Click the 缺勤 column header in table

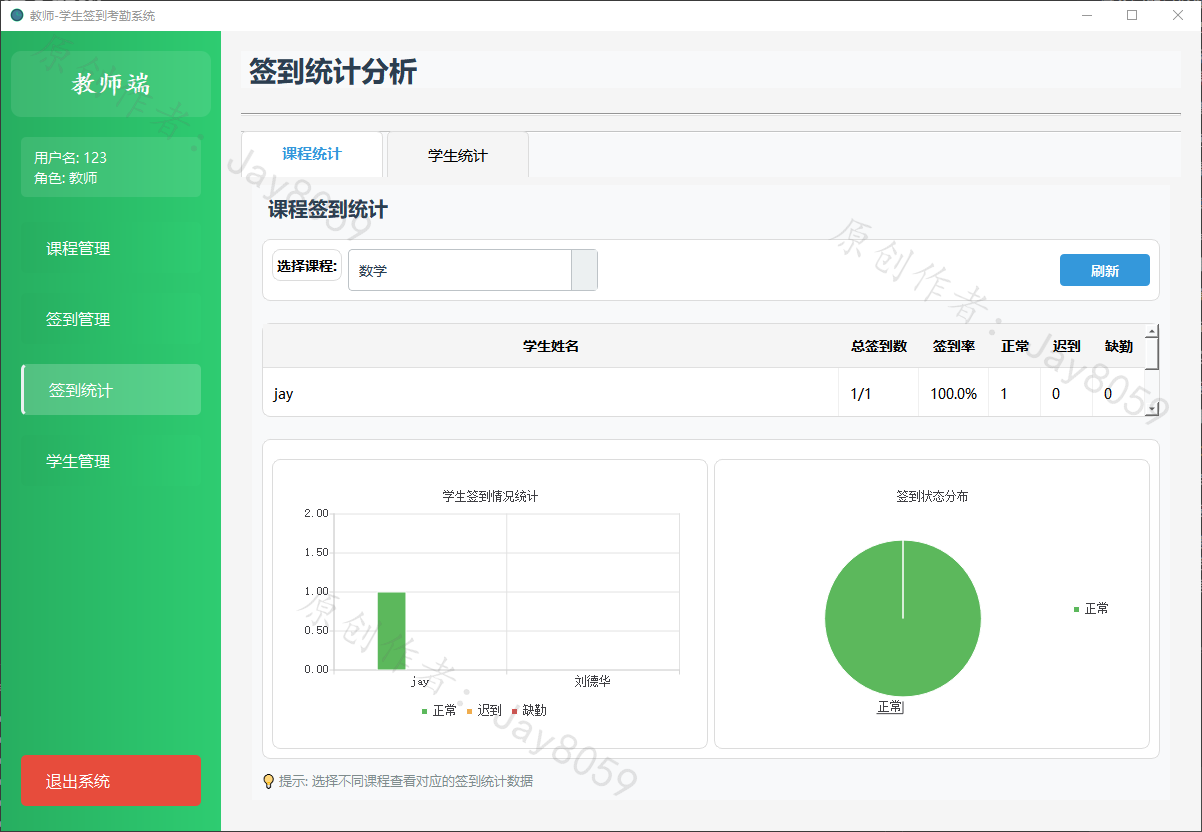[x=1119, y=346]
